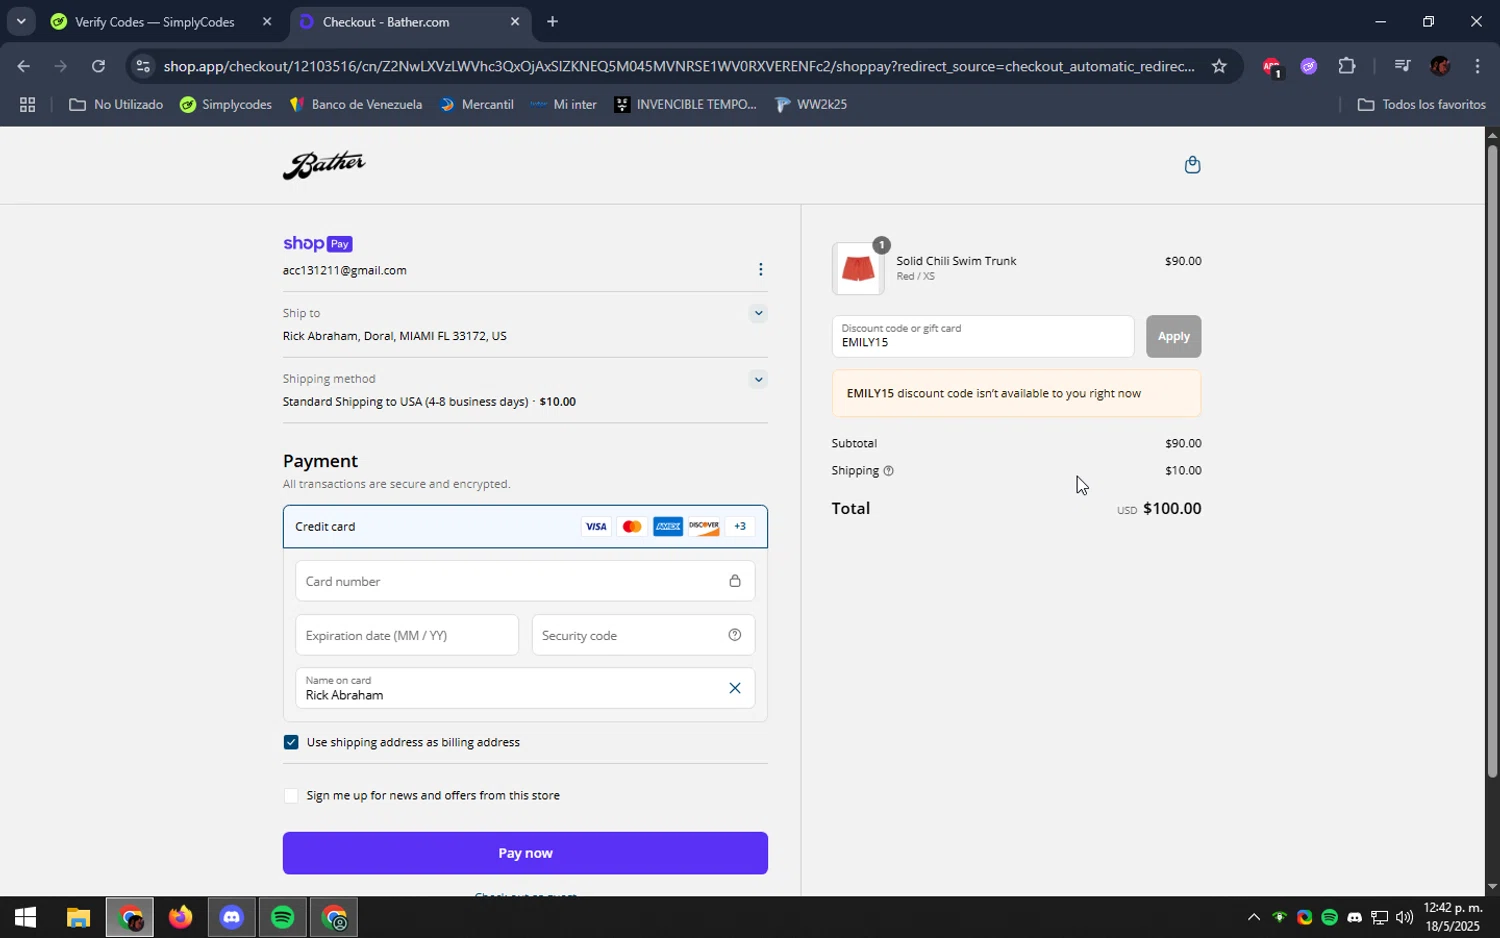Open the media control button
This screenshot has width=1500, height=938.
(1402, 67)
